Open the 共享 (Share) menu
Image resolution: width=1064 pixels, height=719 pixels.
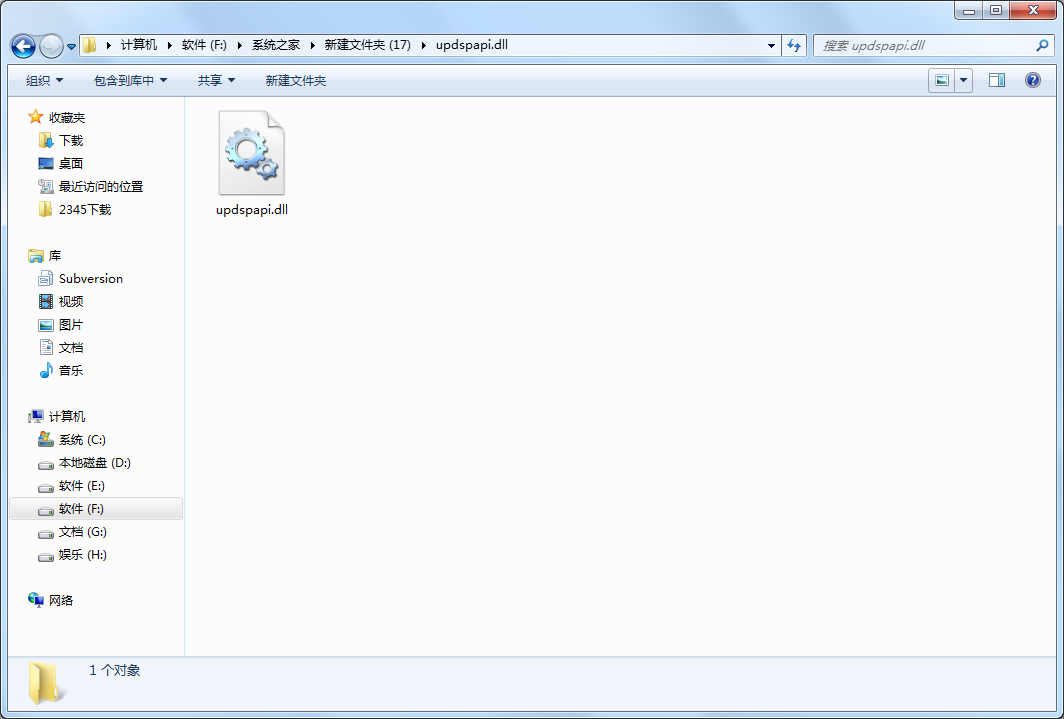(x=215, y=80)
